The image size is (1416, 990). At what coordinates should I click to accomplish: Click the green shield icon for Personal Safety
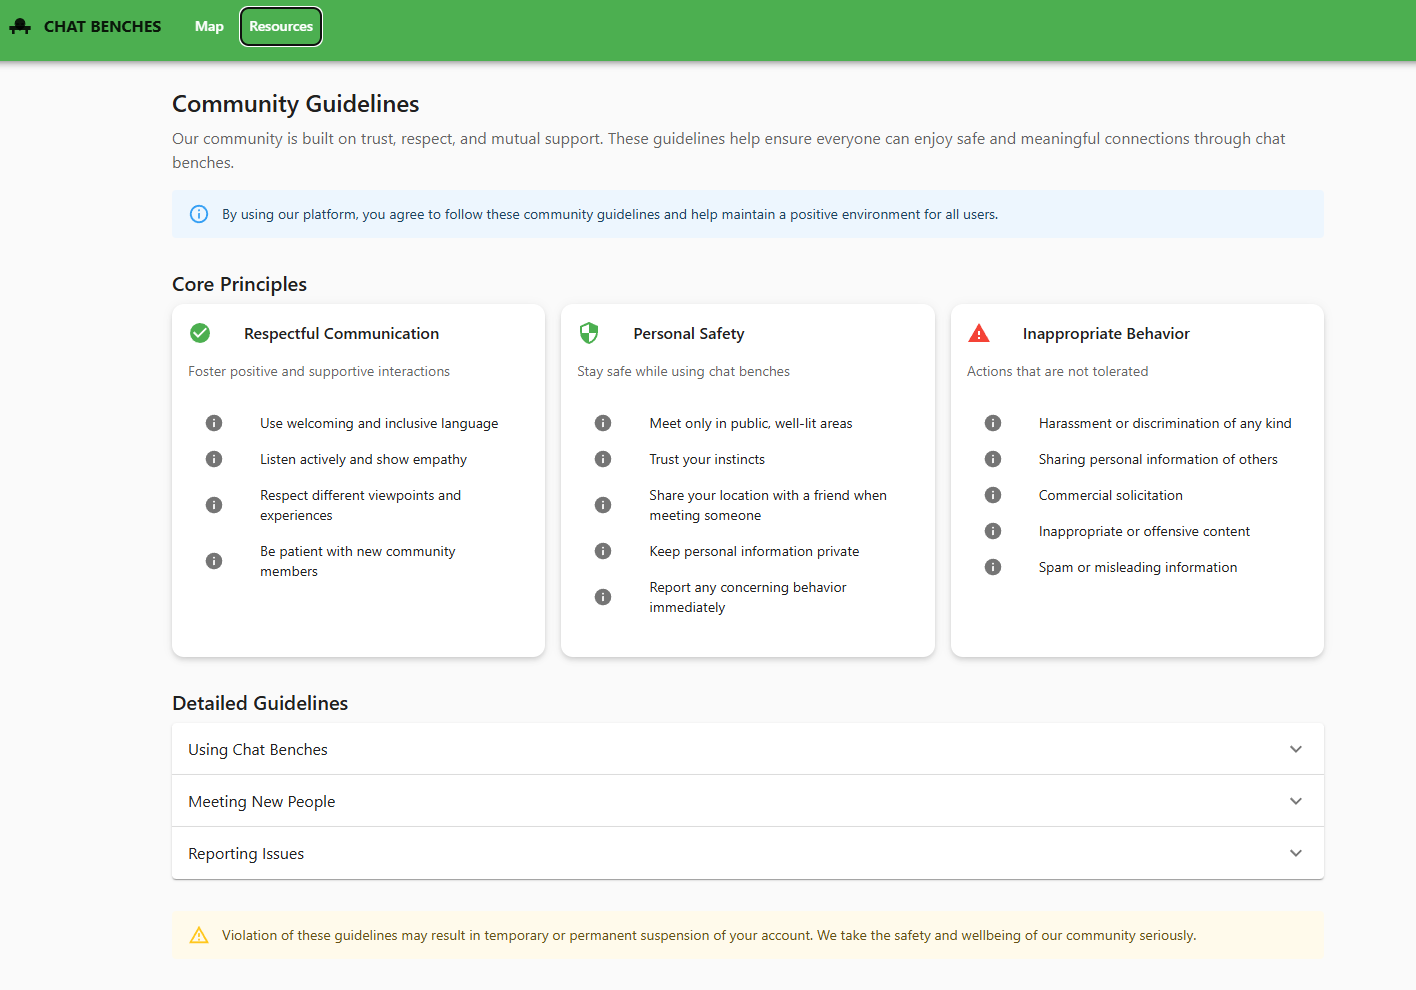pos(589,333)
